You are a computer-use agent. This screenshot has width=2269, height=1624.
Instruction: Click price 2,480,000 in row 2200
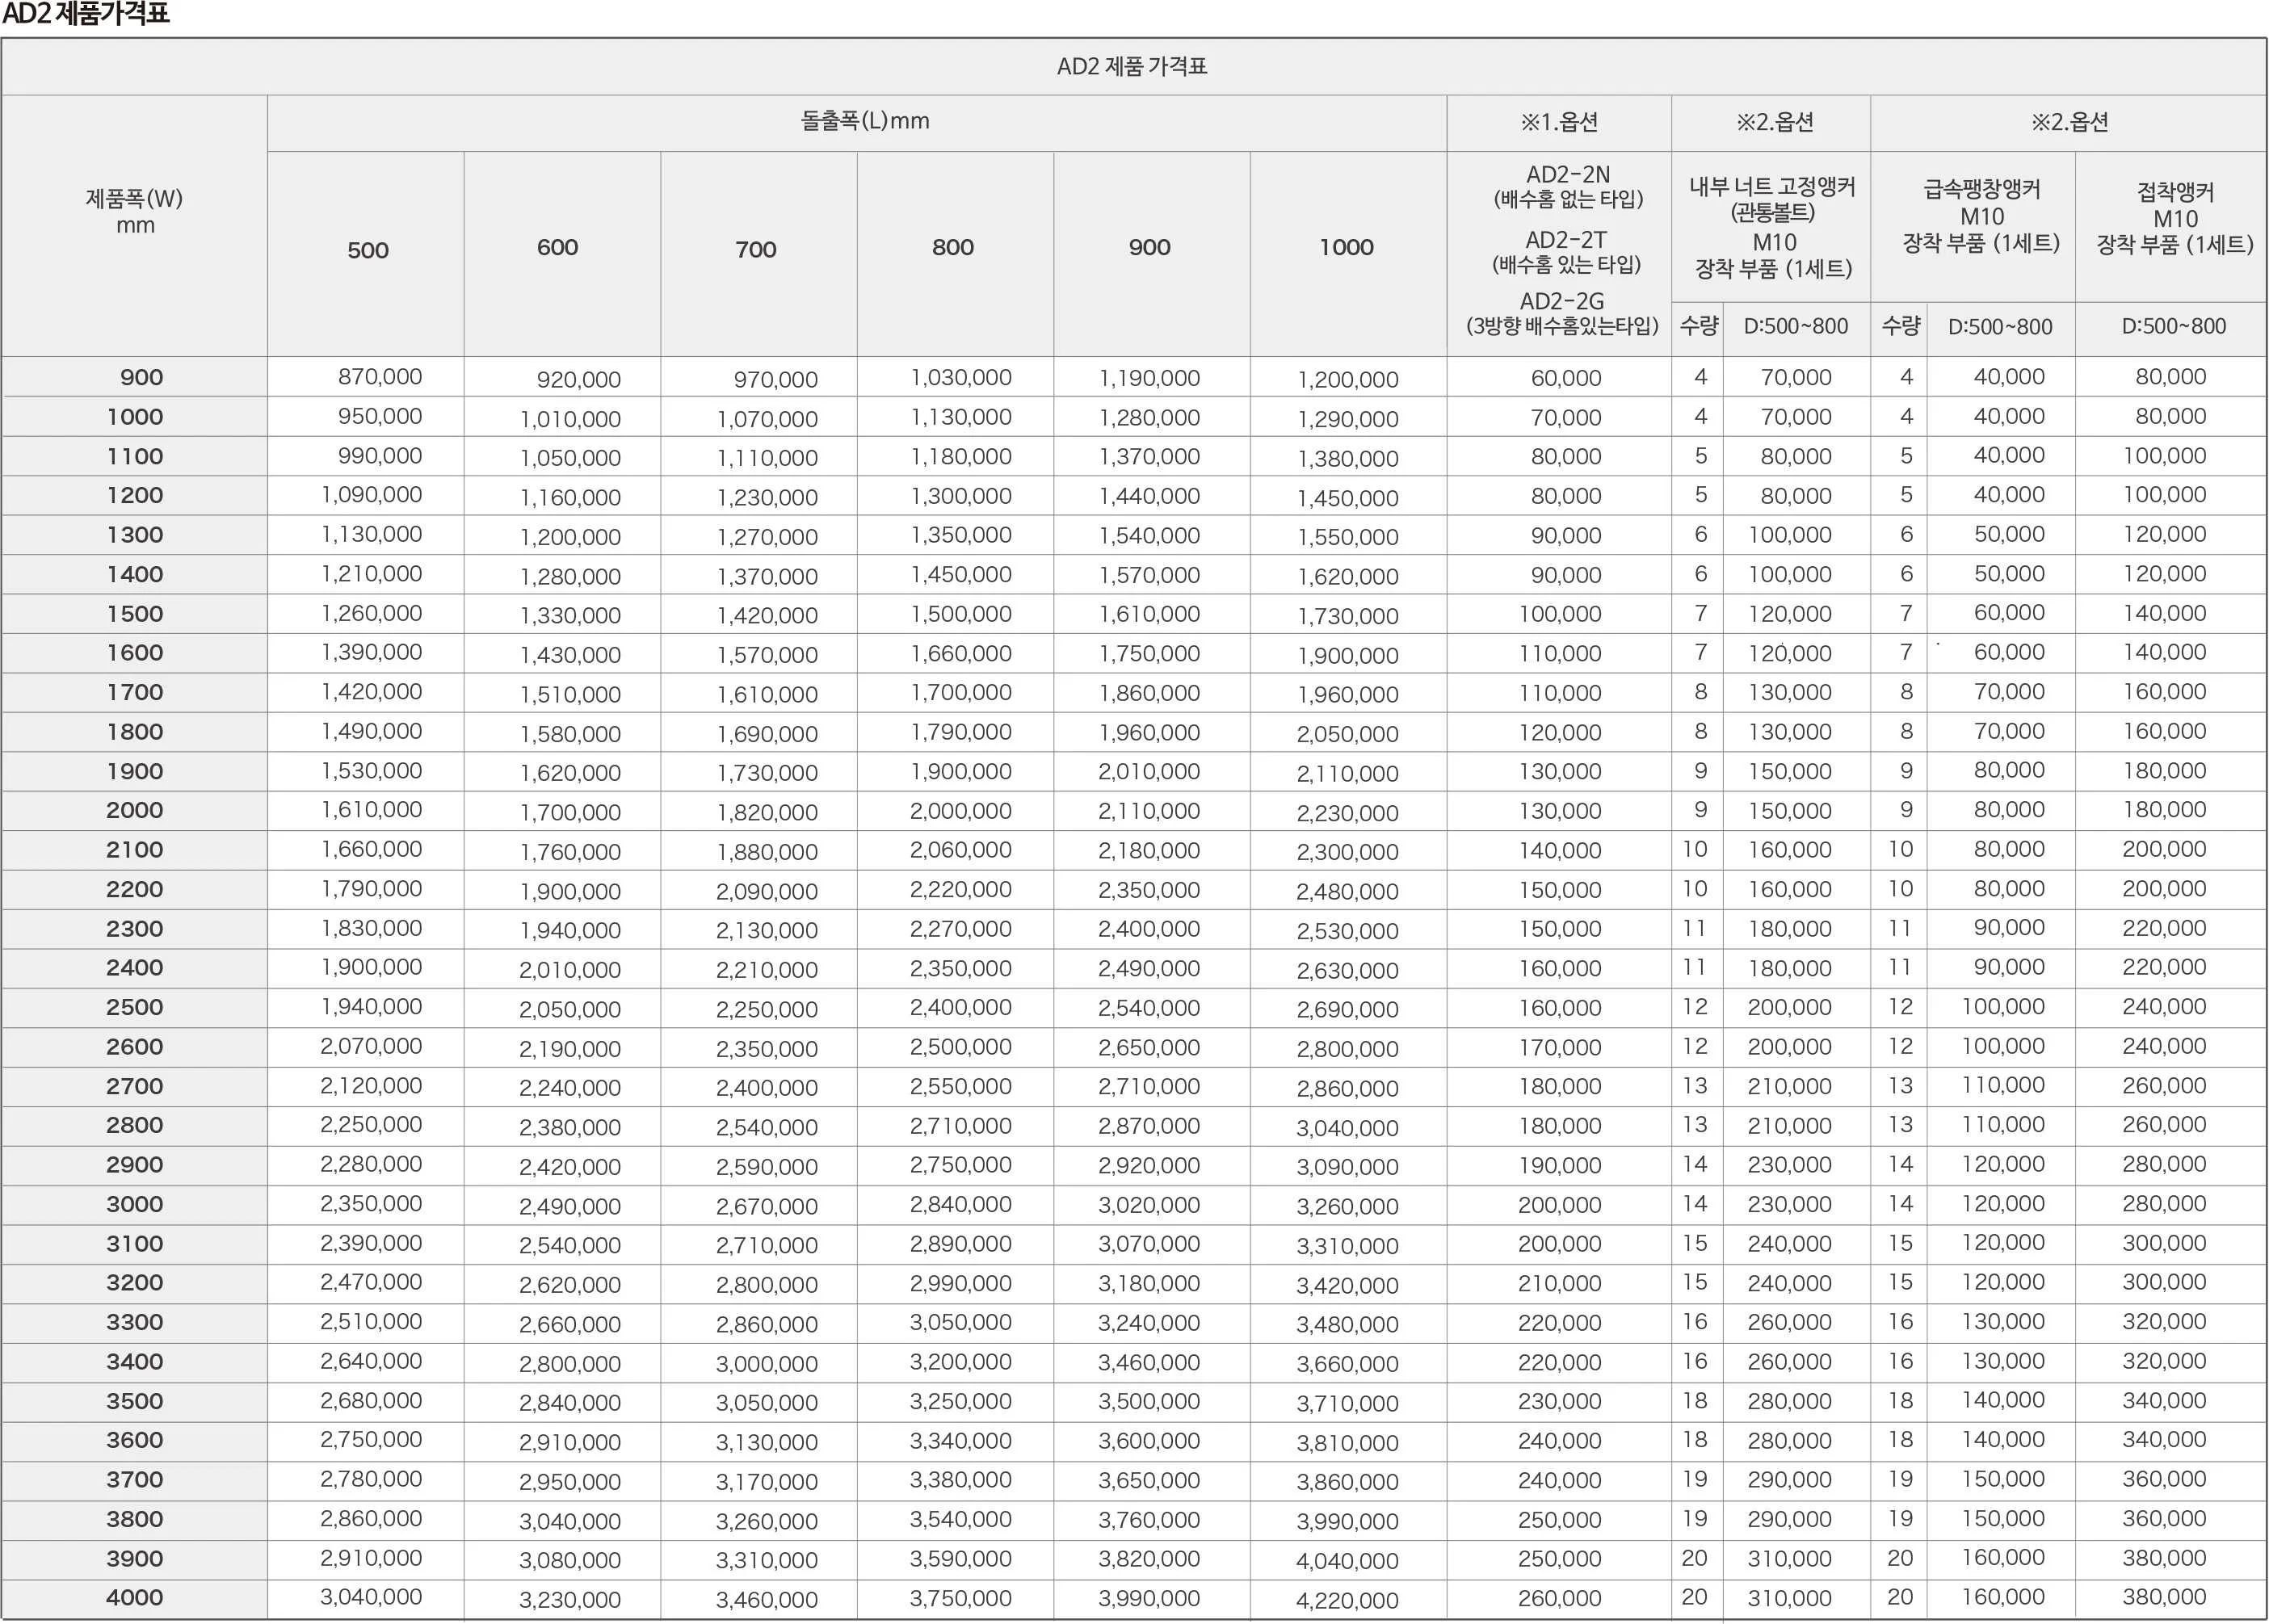(x=1348, y=892)
